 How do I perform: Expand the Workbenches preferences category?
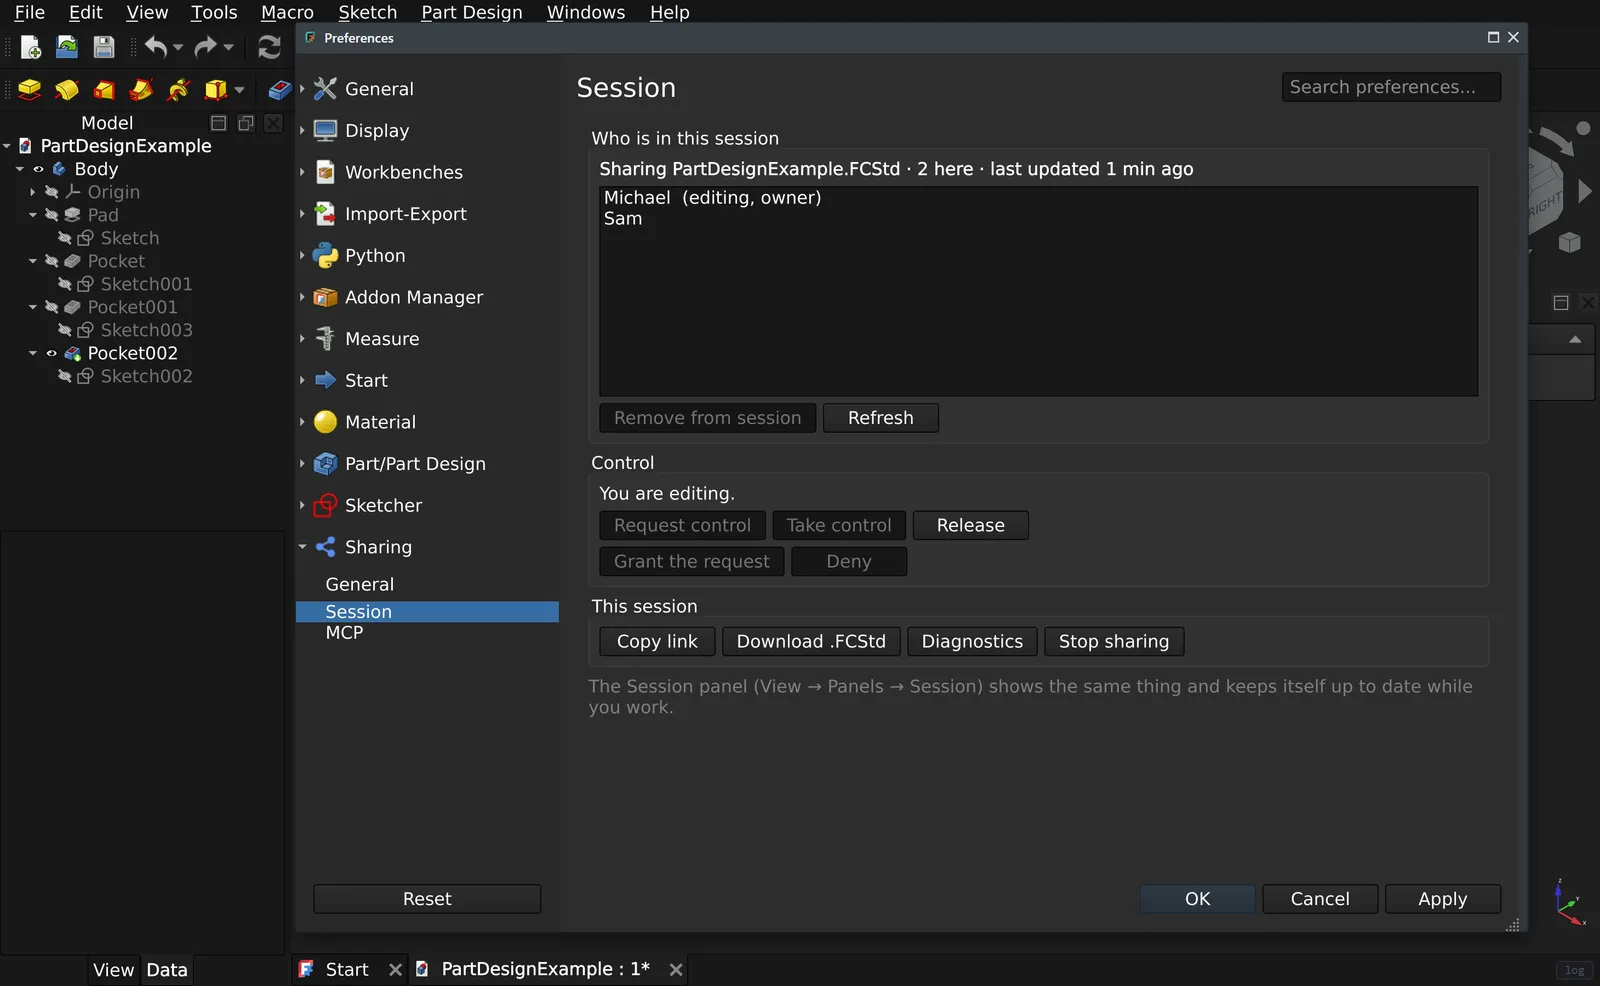pyautogui.click(x=302, y=172)
